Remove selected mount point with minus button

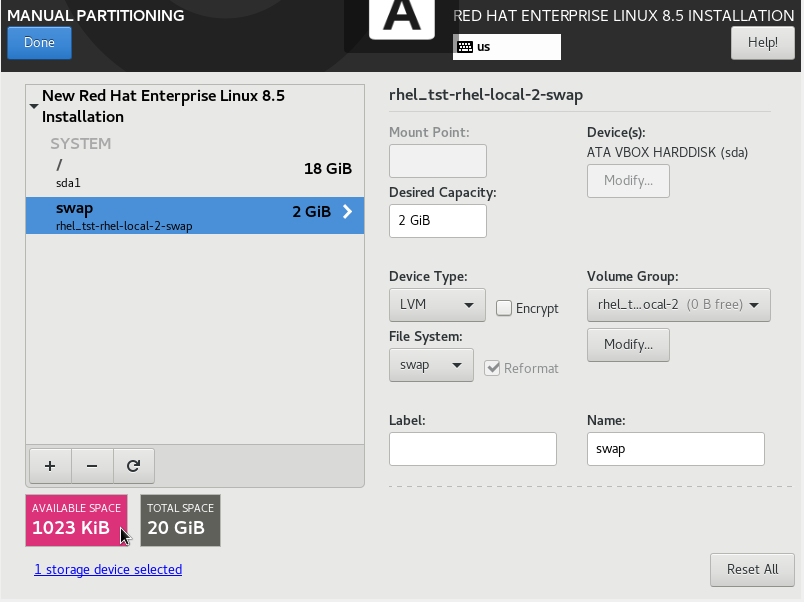click(92, 466)
